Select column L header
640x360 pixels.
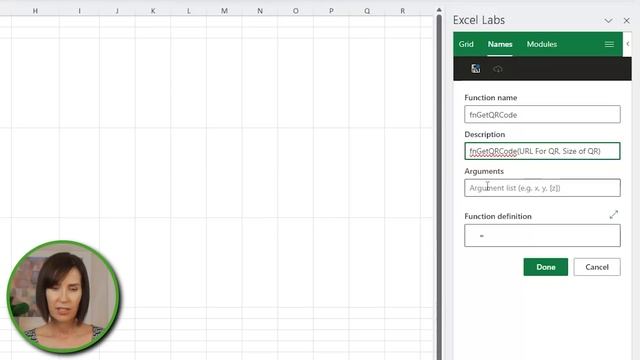tap(189, 11)
